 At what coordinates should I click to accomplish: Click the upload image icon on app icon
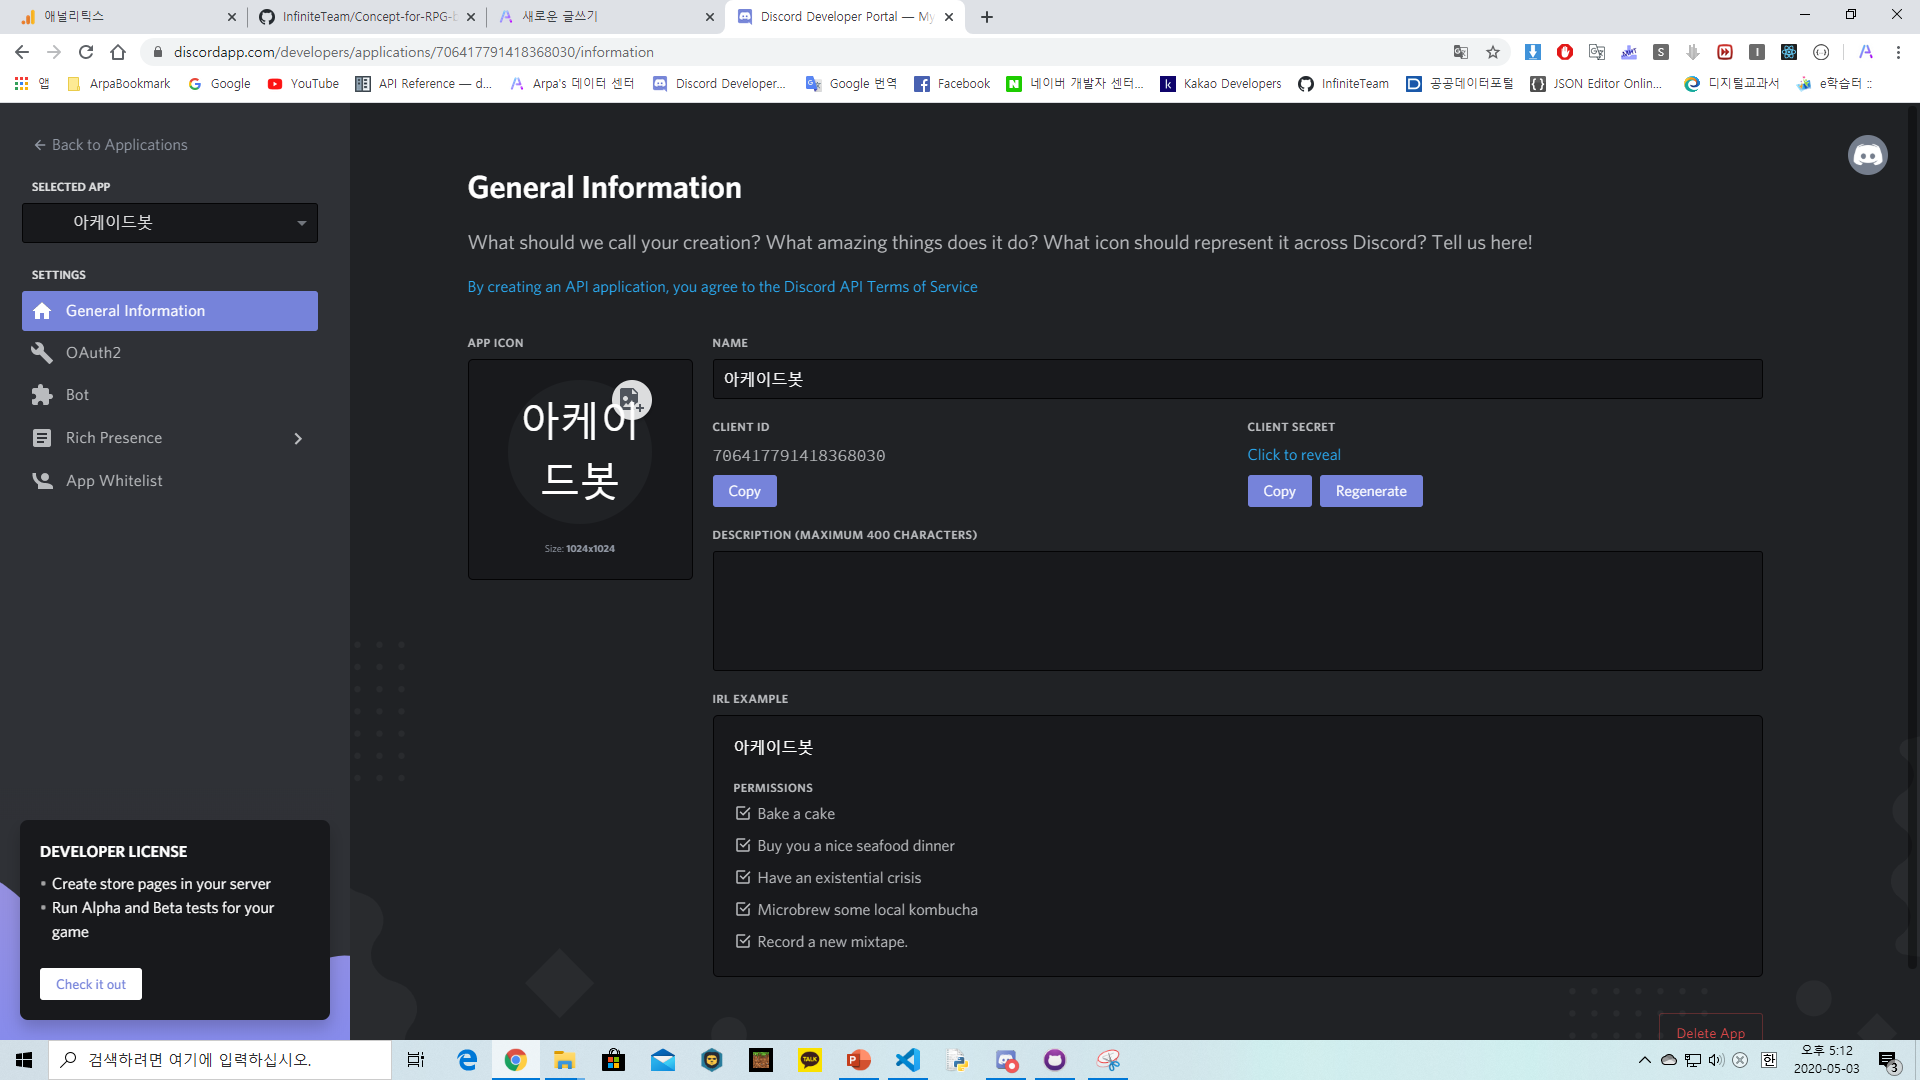pyautogui.click(x=631, y=400)
